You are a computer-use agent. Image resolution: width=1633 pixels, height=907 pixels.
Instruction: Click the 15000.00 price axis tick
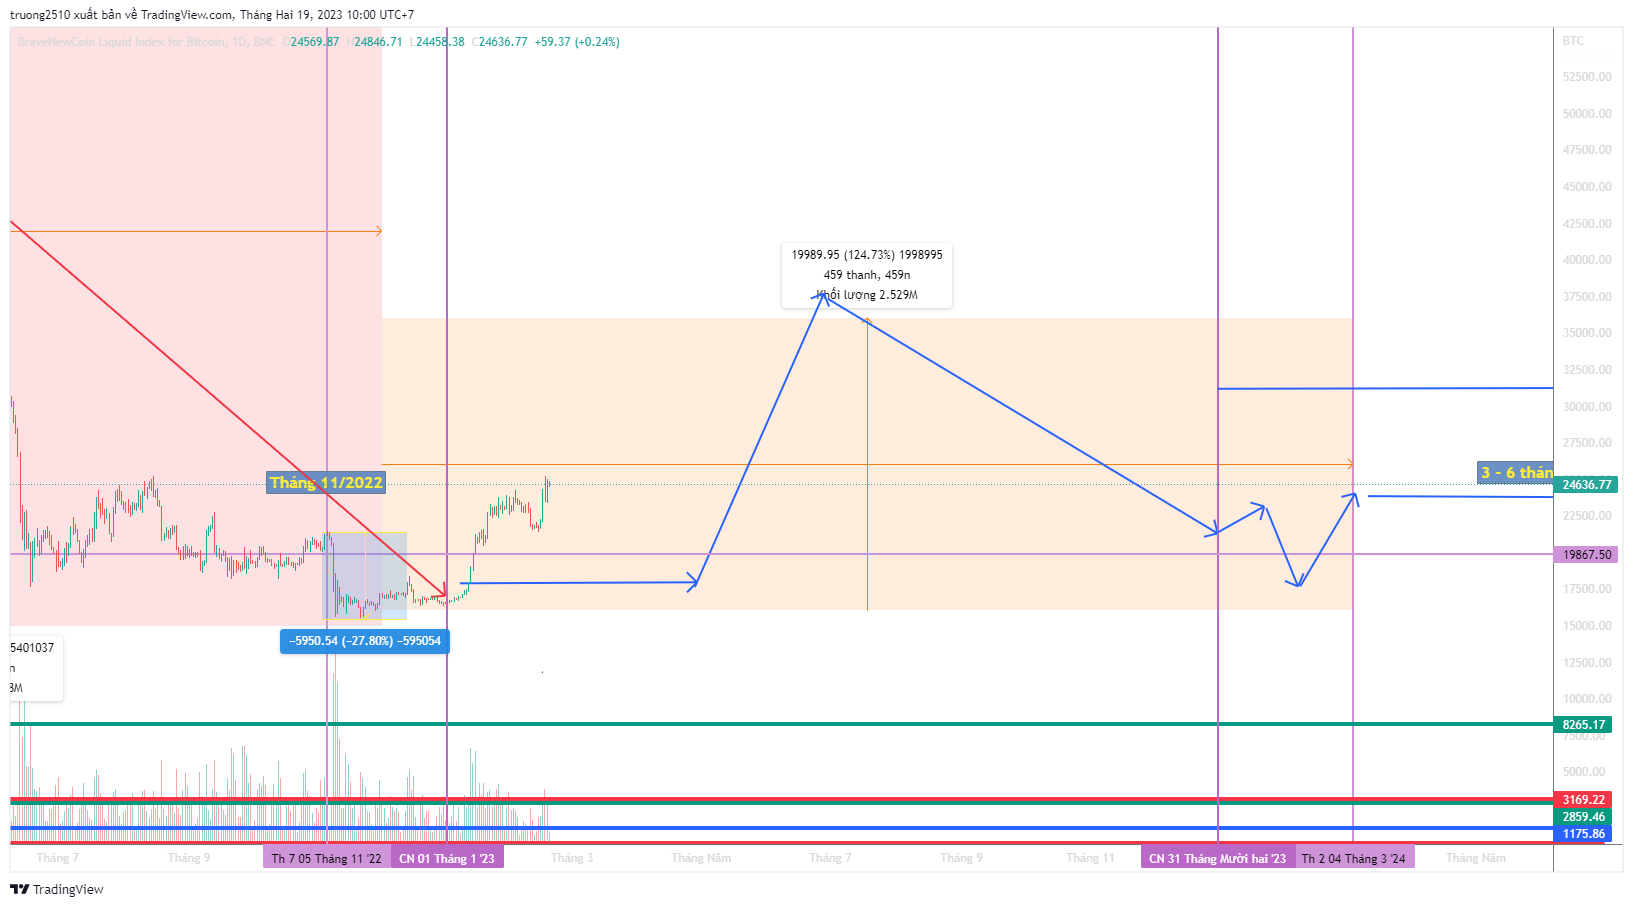(1587, 626)
